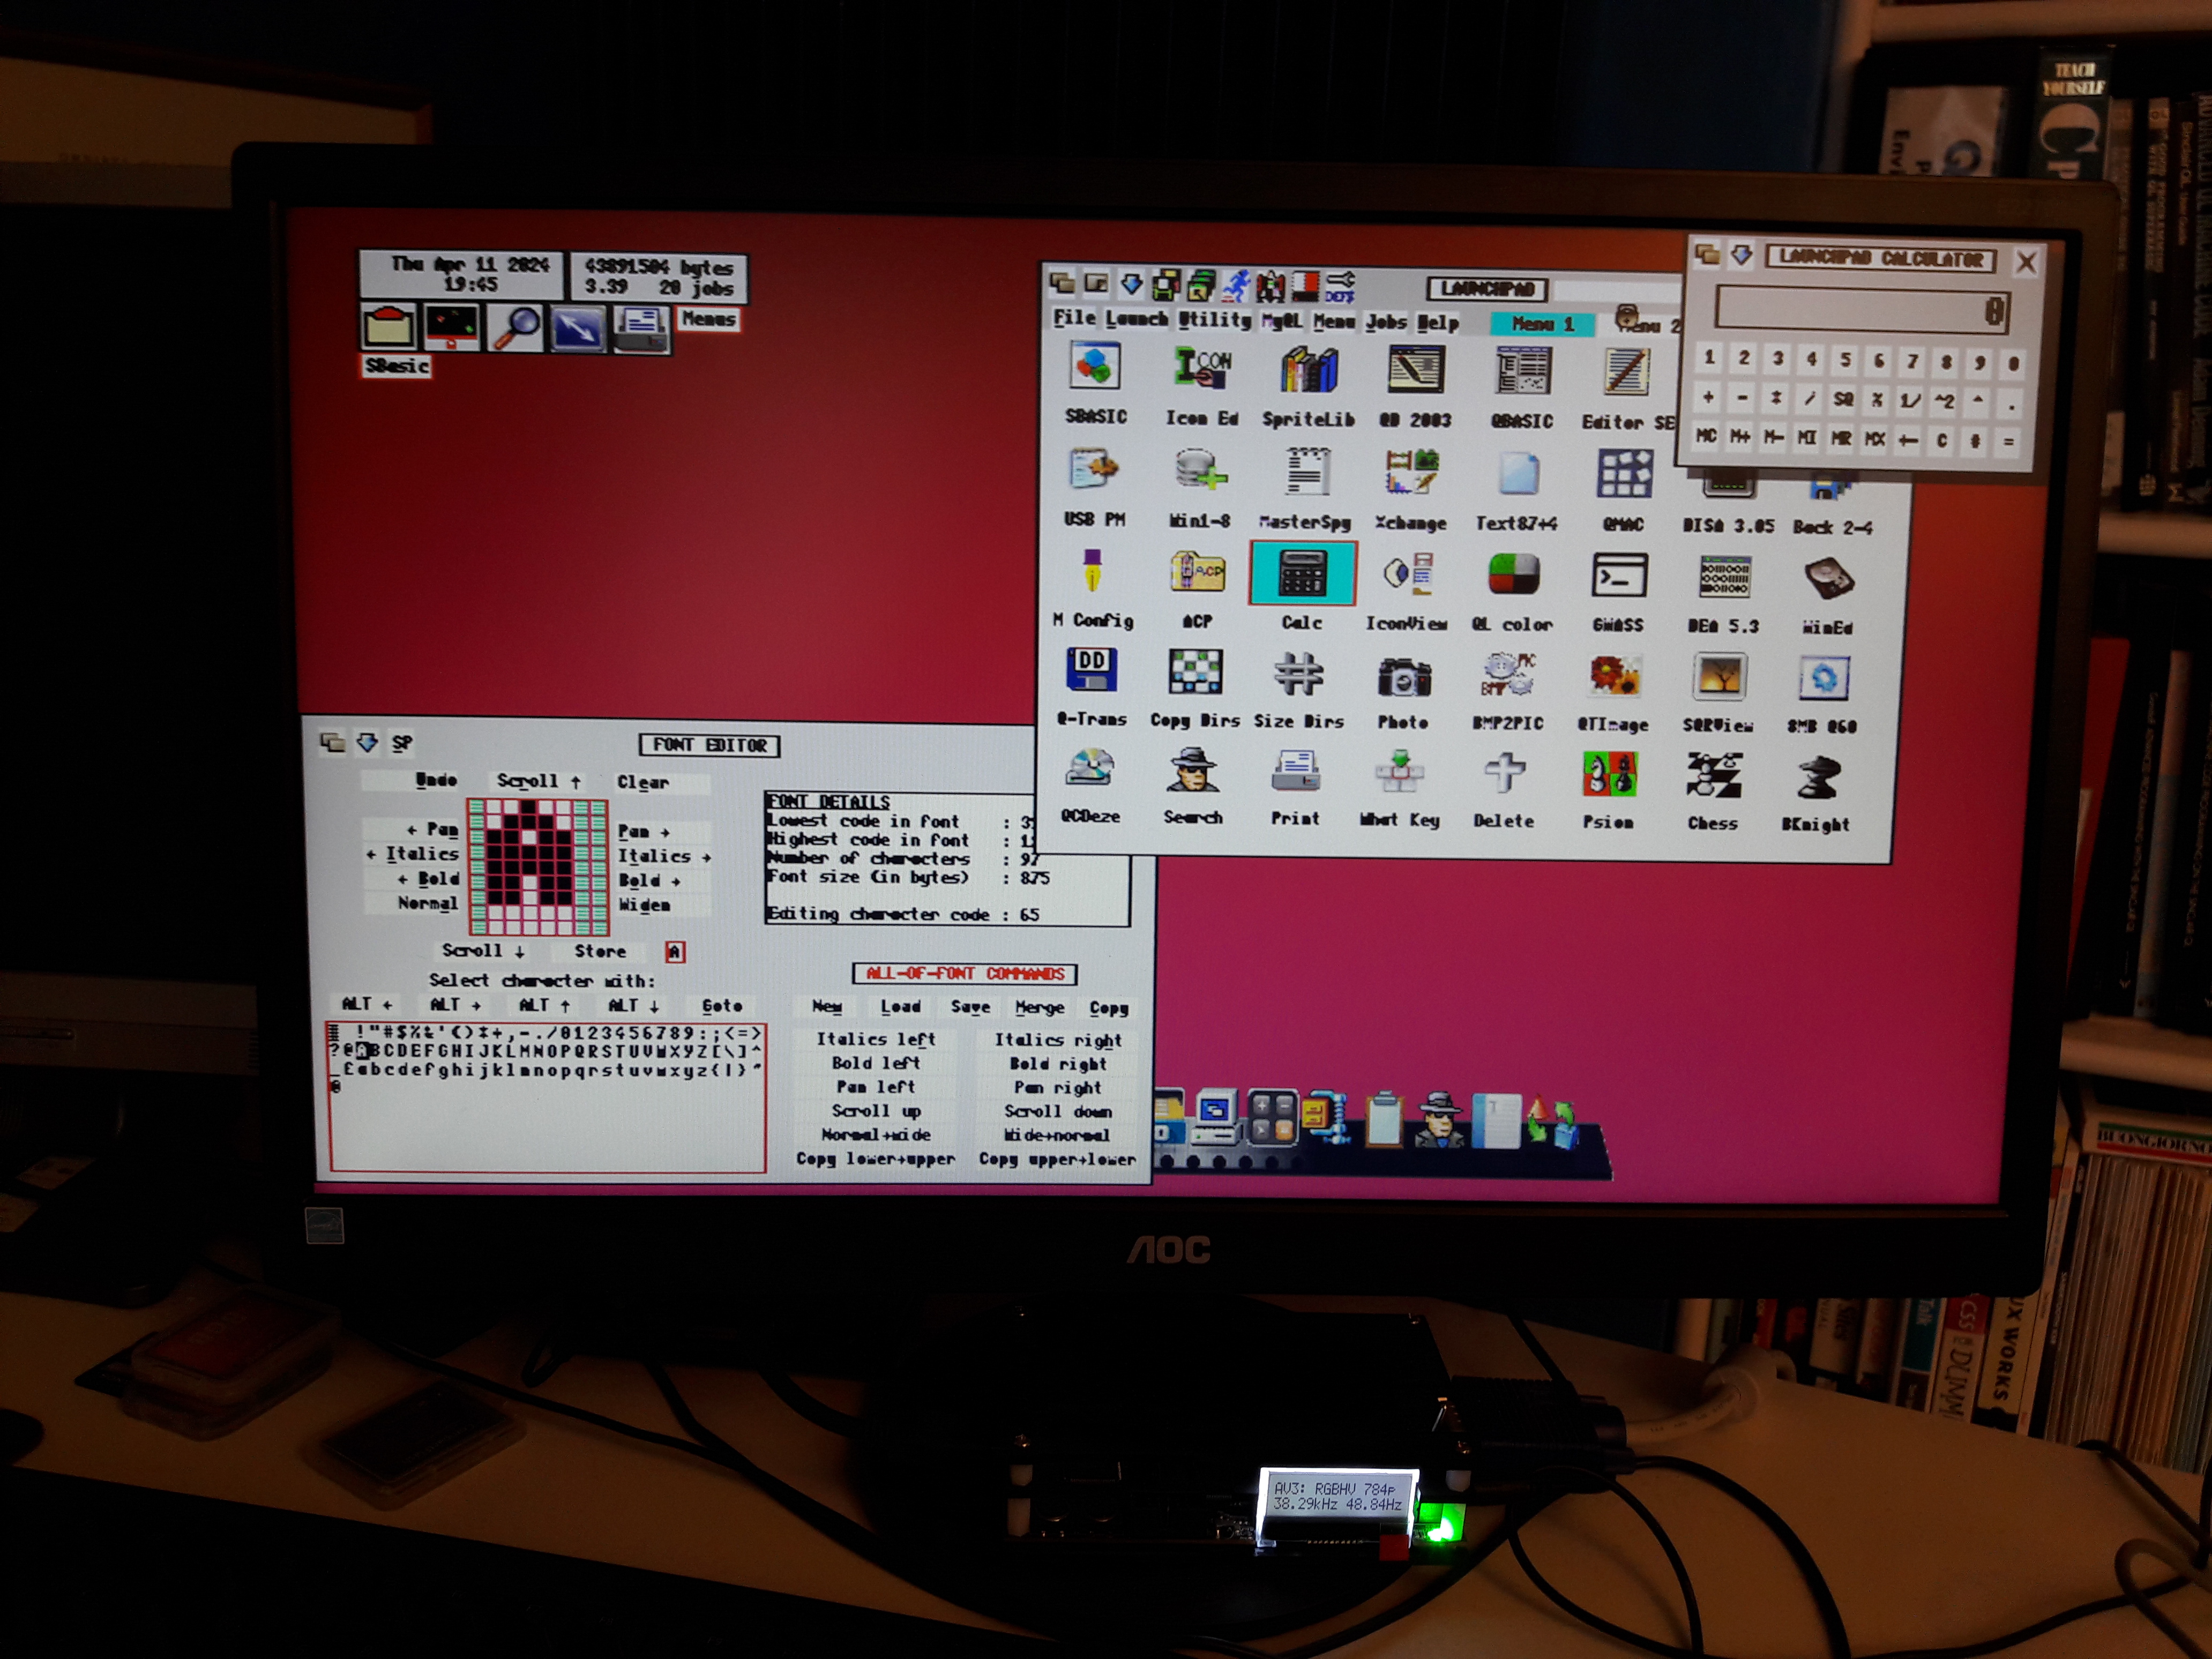Open Q-Trans floppy icon
This screenshot has width=2212, height=1659.
[x=1092, y=670]
